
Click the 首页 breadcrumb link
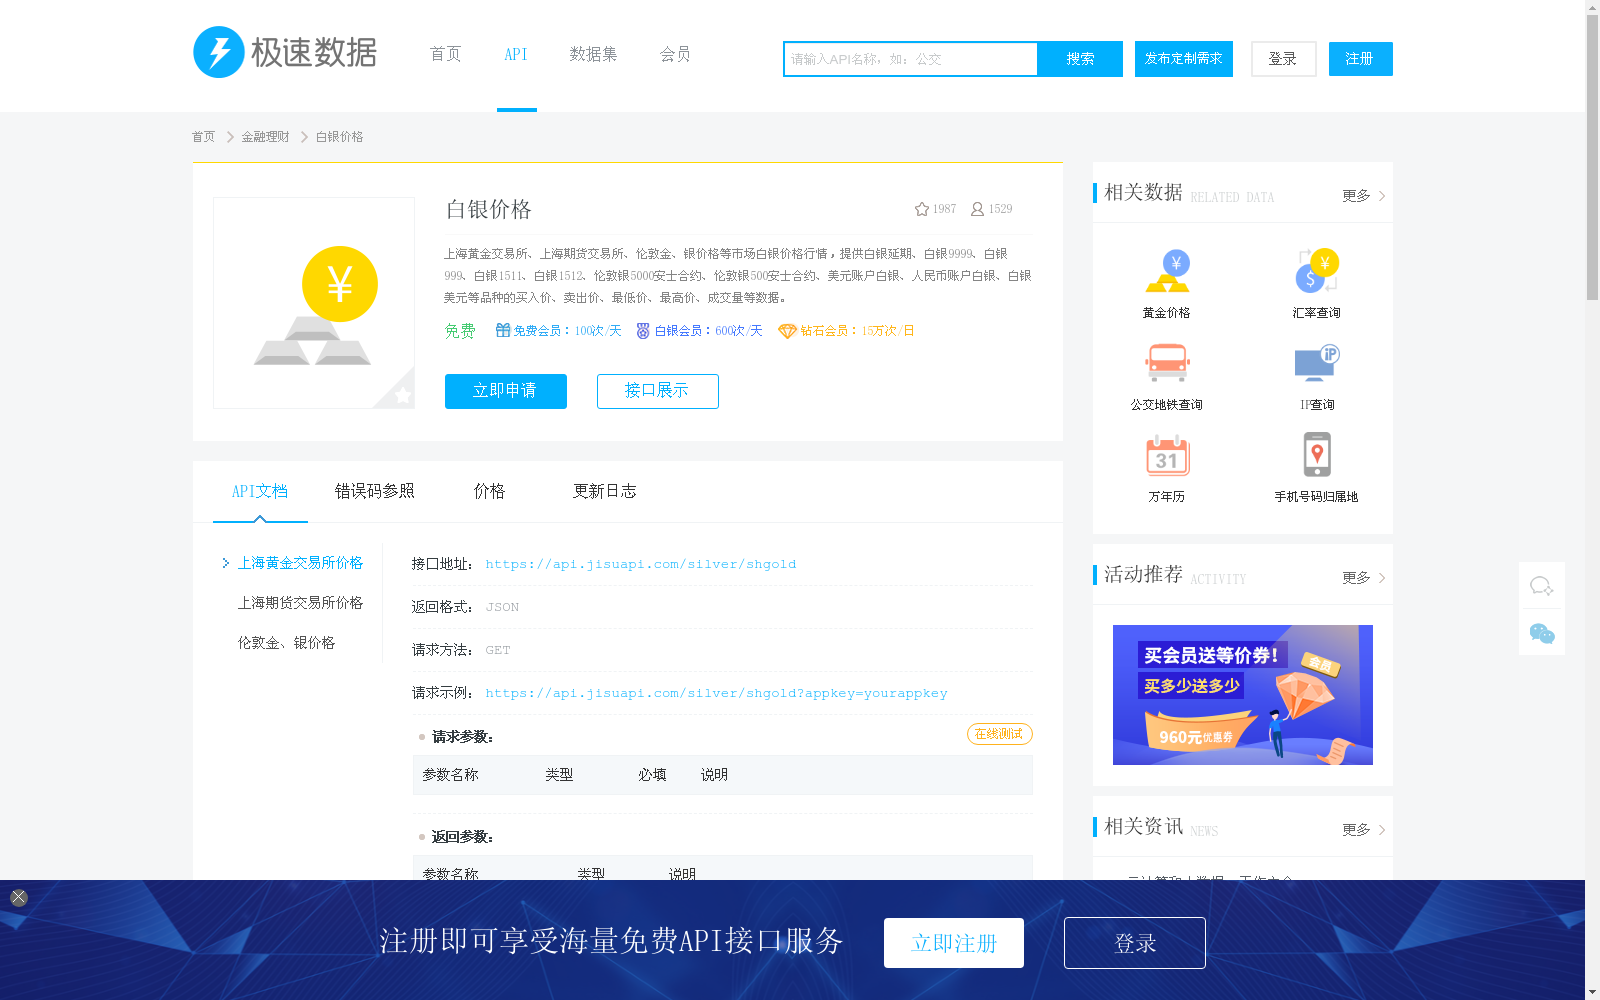tap(203, 137)
